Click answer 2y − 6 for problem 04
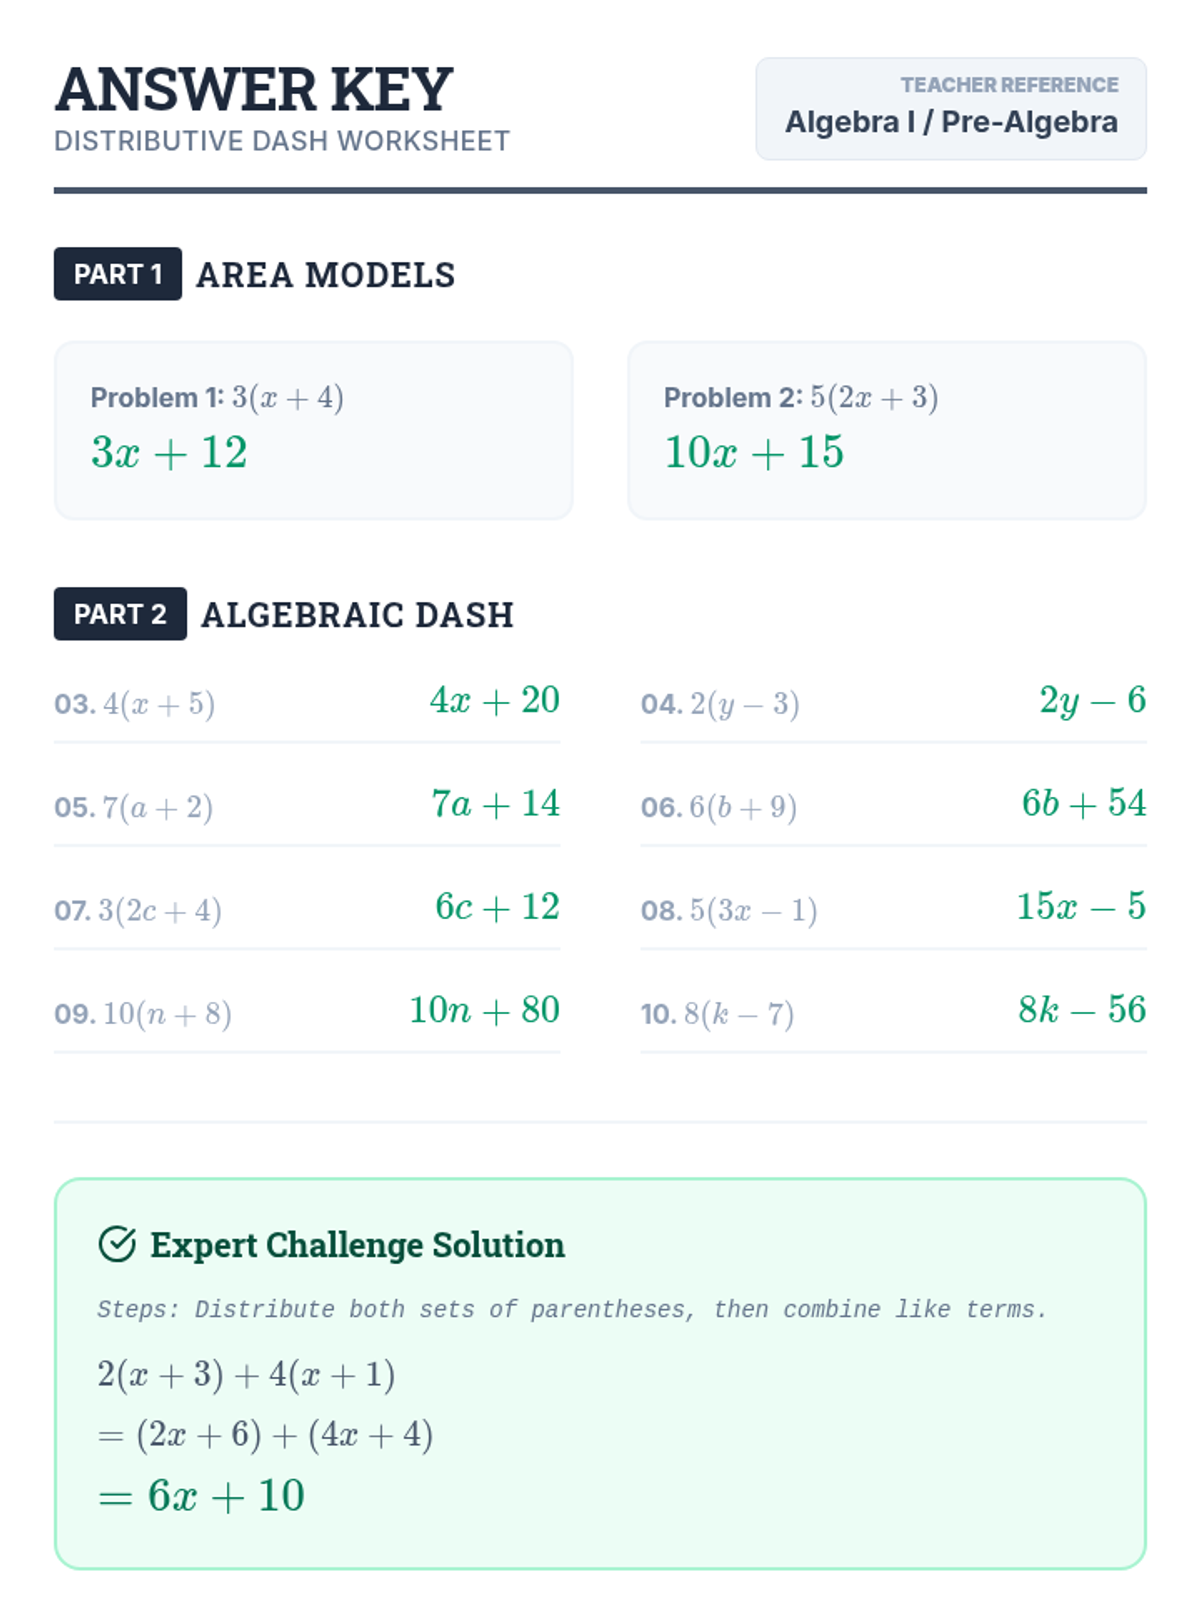This screenshot has width=1200, height=1600. point(1093,700)
